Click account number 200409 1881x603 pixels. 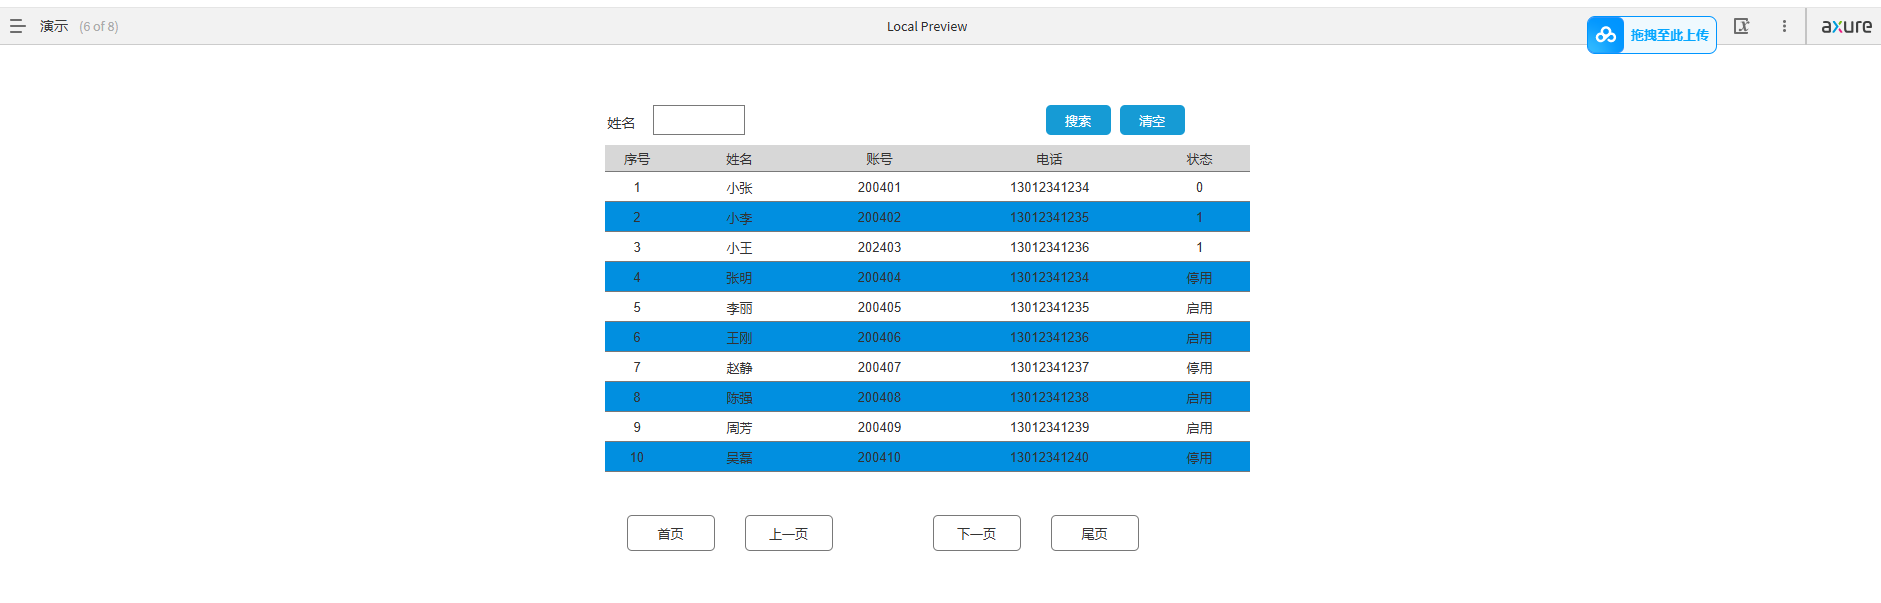pos(879,427)
